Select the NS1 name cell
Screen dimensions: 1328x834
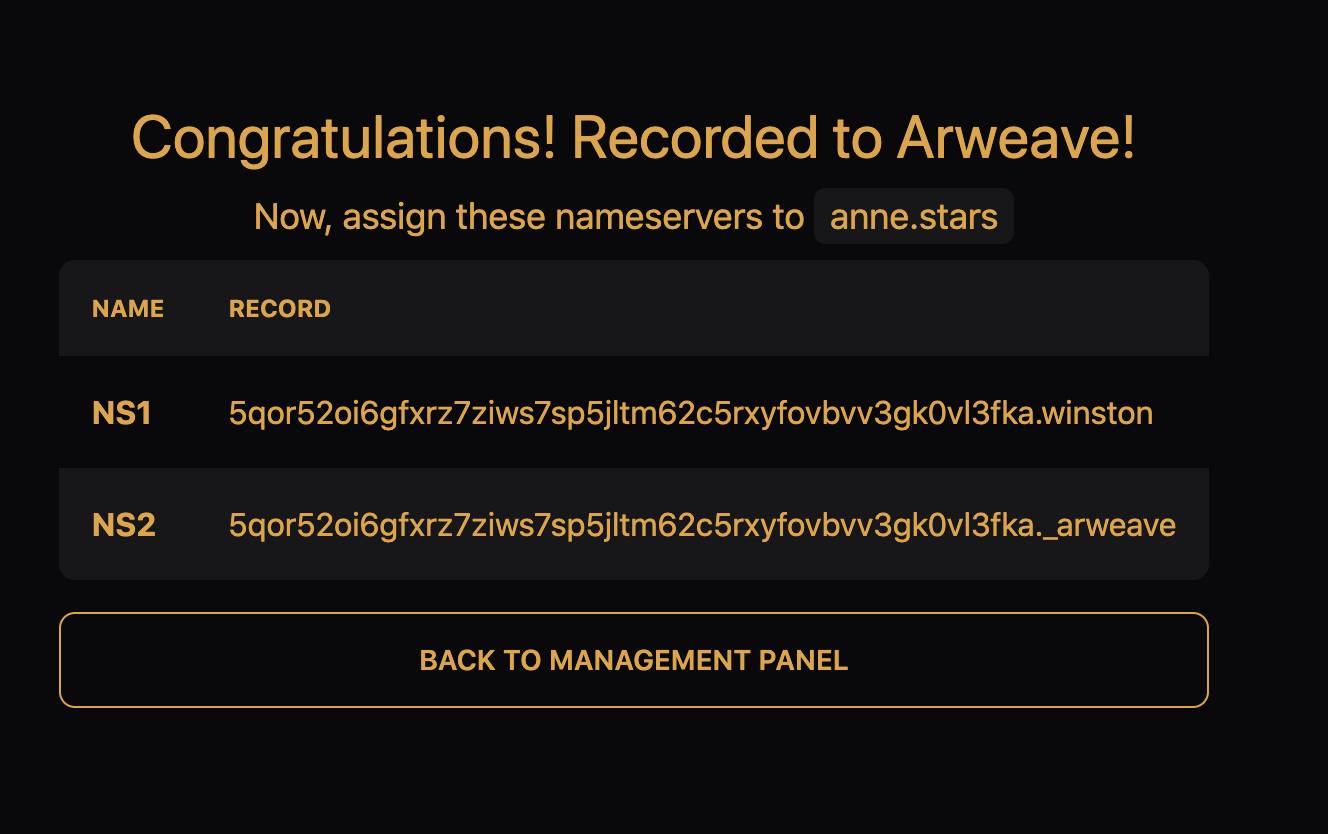click(121, 413)
